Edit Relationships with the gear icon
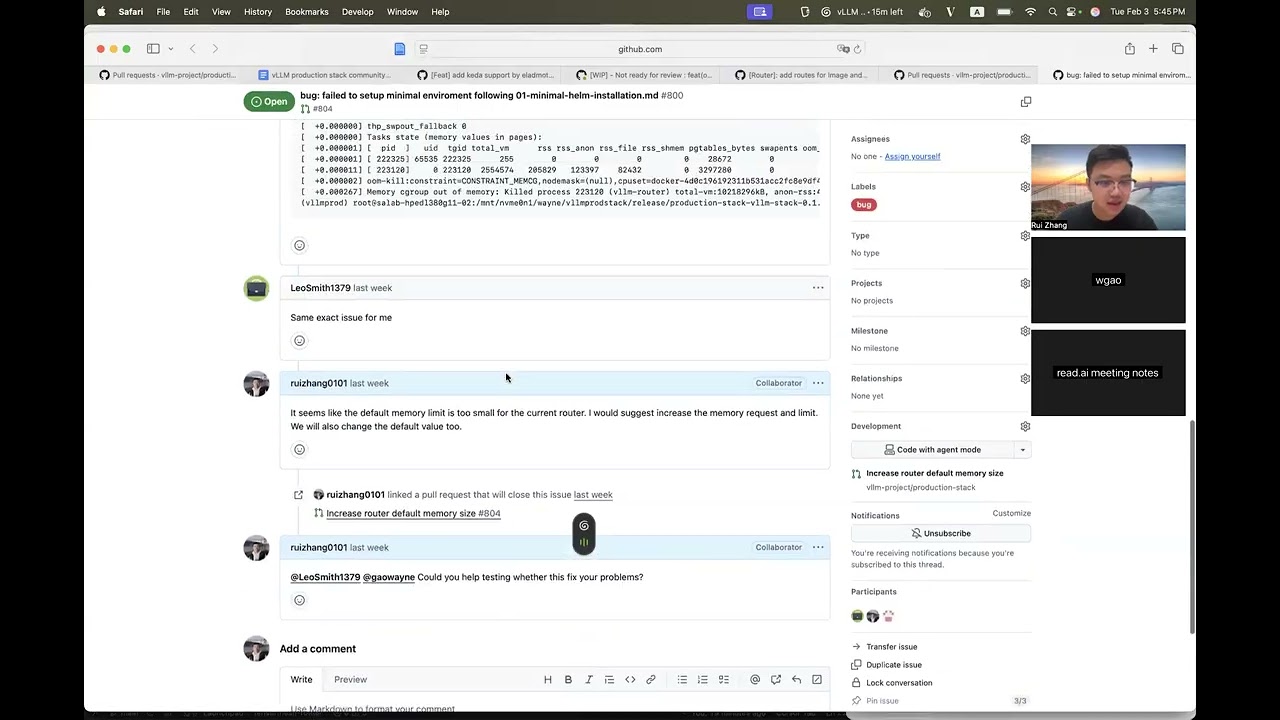1280x720 pixels. tap(1025, 379)
